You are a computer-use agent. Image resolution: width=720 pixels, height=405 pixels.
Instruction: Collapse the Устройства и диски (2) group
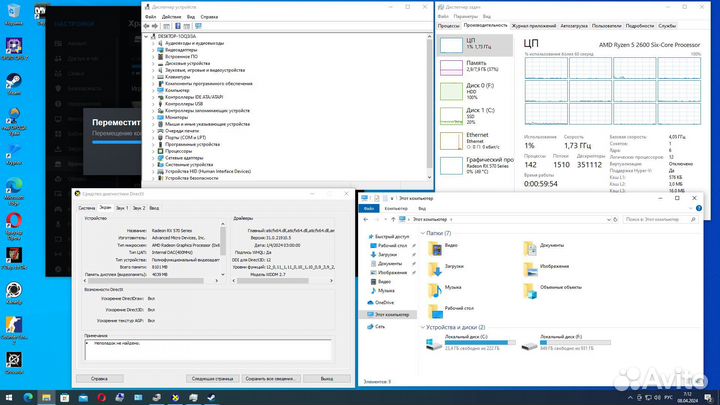pyautogui.click(x=423, y=327)
